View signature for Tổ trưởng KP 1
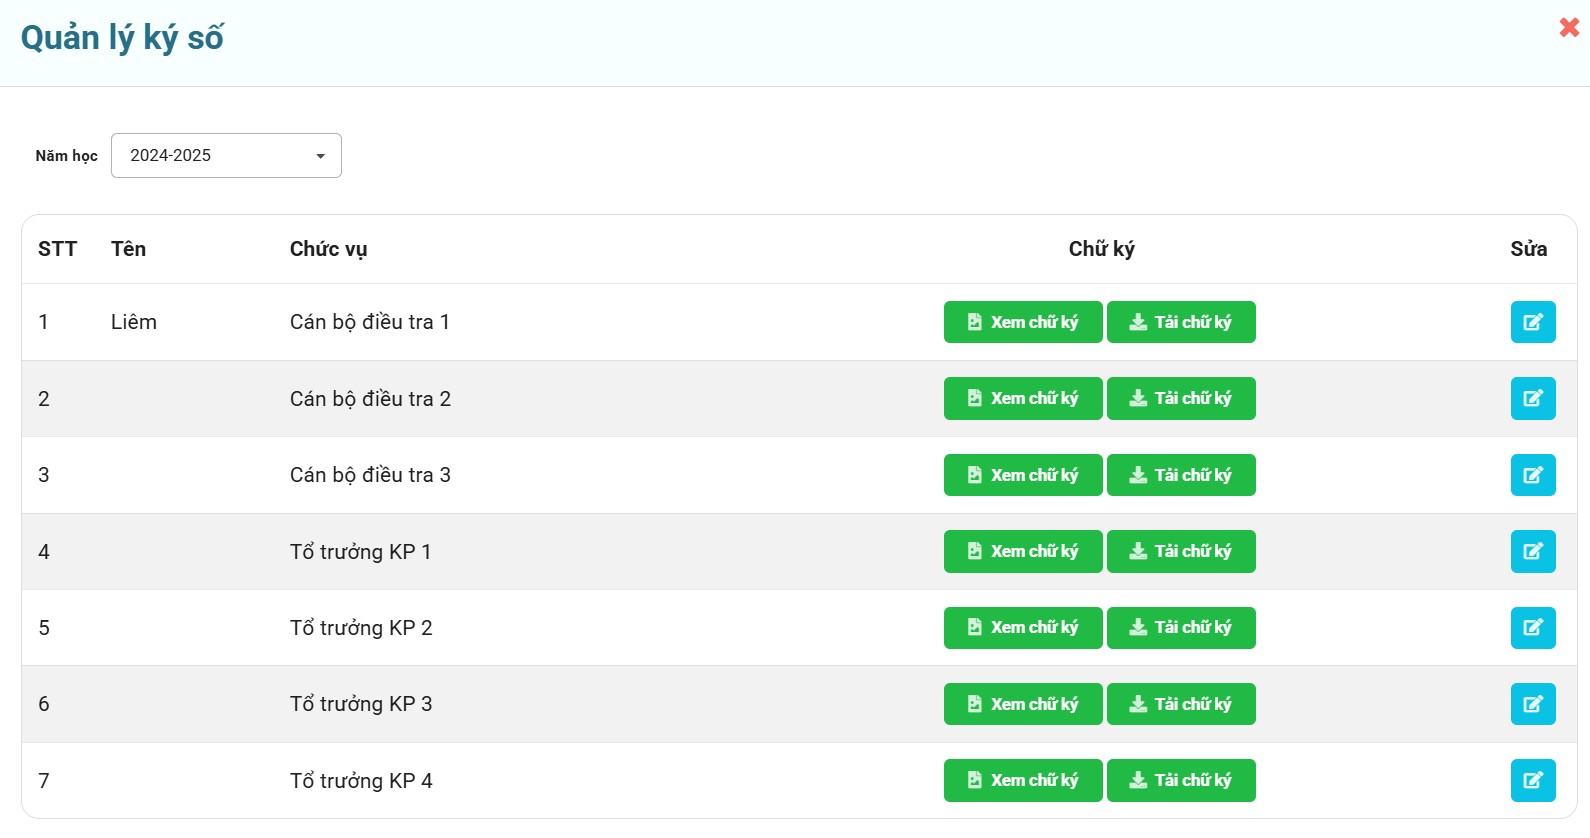This screenshot has width=1590, height=838. [1022, 551]
